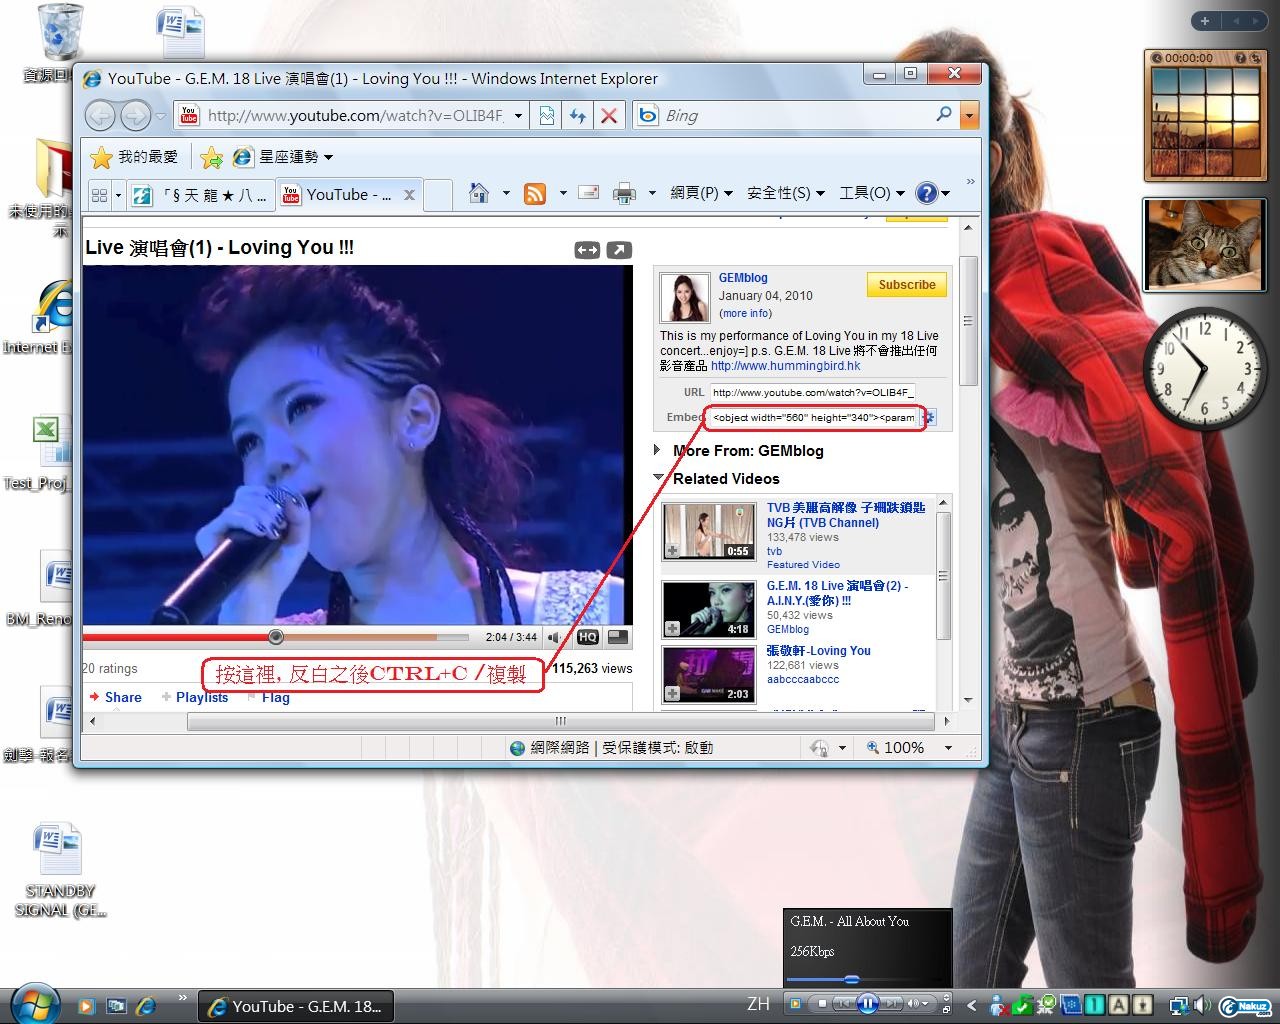
Task: Switch to the 「§ 天 龍 ★ 八 tab
Action: [202, 195]
